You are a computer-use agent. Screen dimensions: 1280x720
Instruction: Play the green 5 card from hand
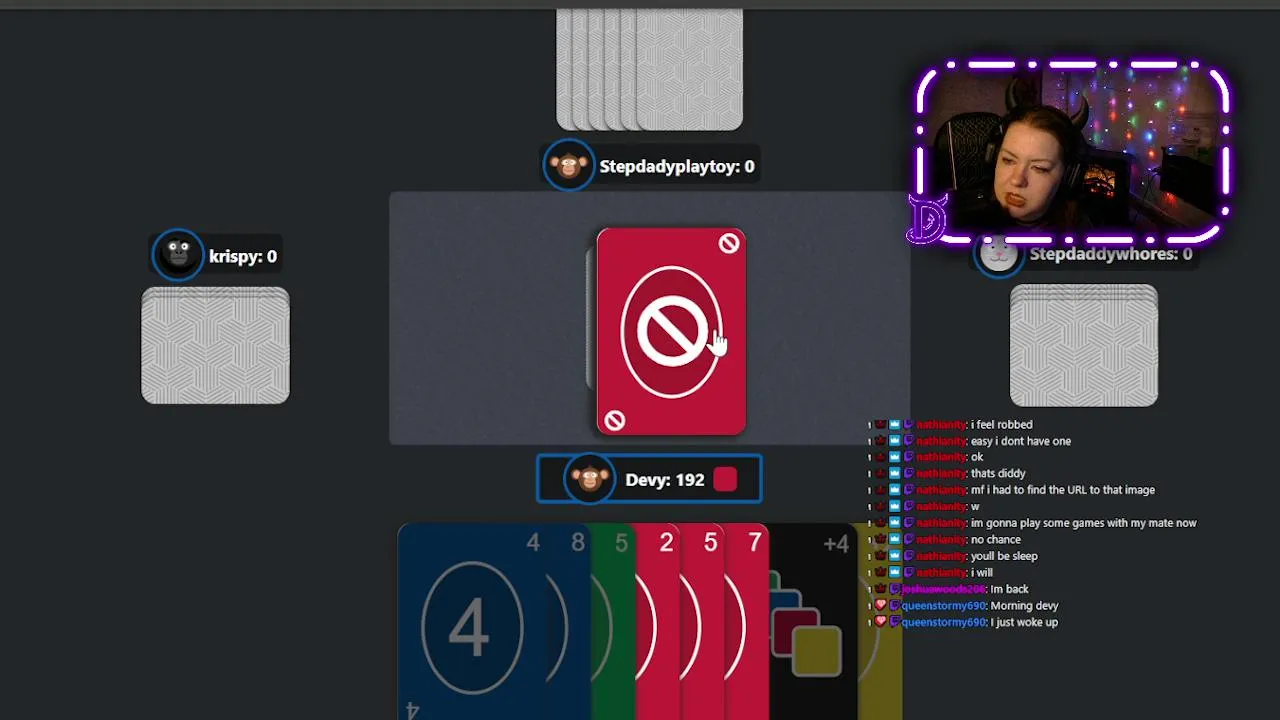click(x=614, y=622)
